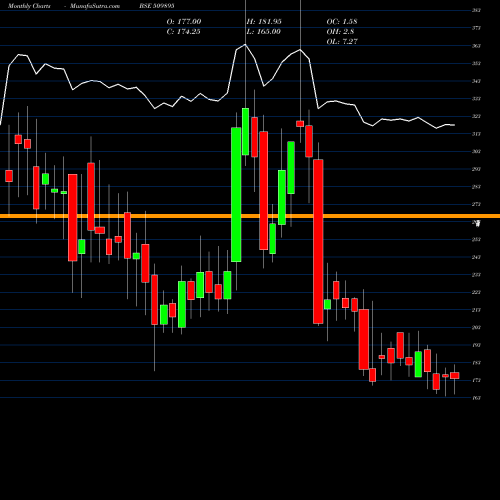Click the '273' price axis label

[x=476, y=204]
